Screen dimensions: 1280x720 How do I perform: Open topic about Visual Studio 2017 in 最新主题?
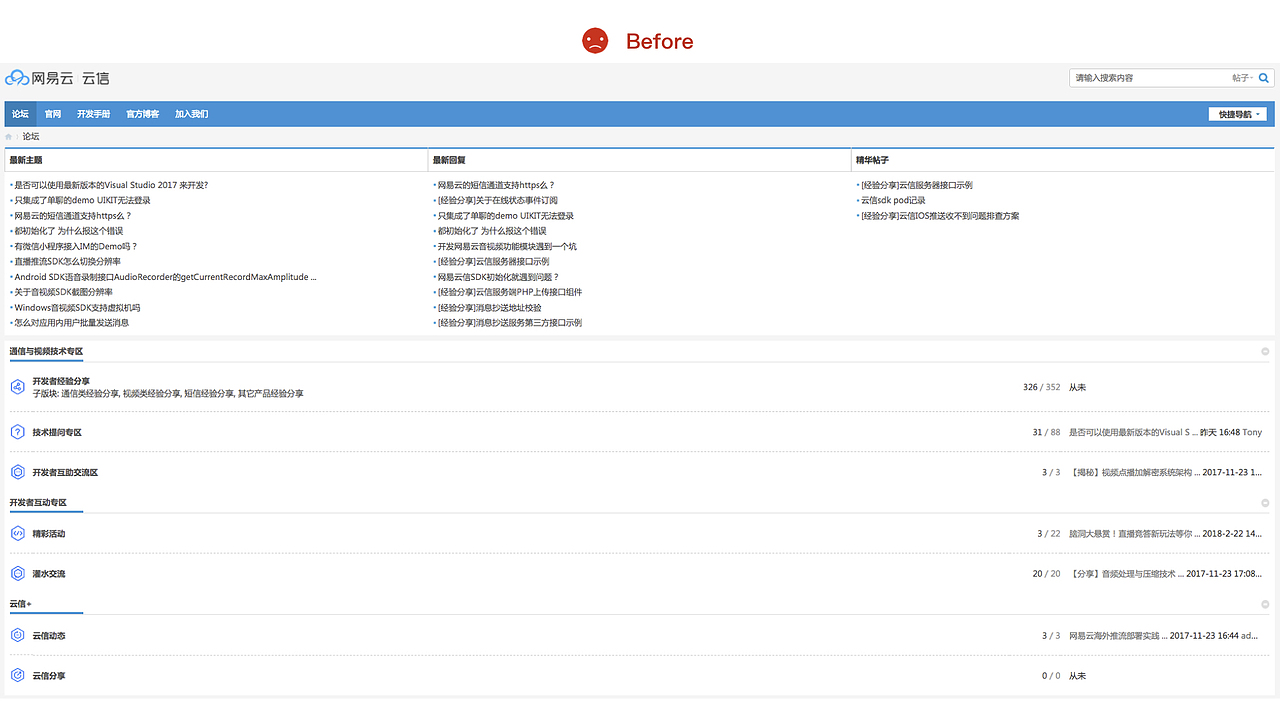tap(111, 185)
